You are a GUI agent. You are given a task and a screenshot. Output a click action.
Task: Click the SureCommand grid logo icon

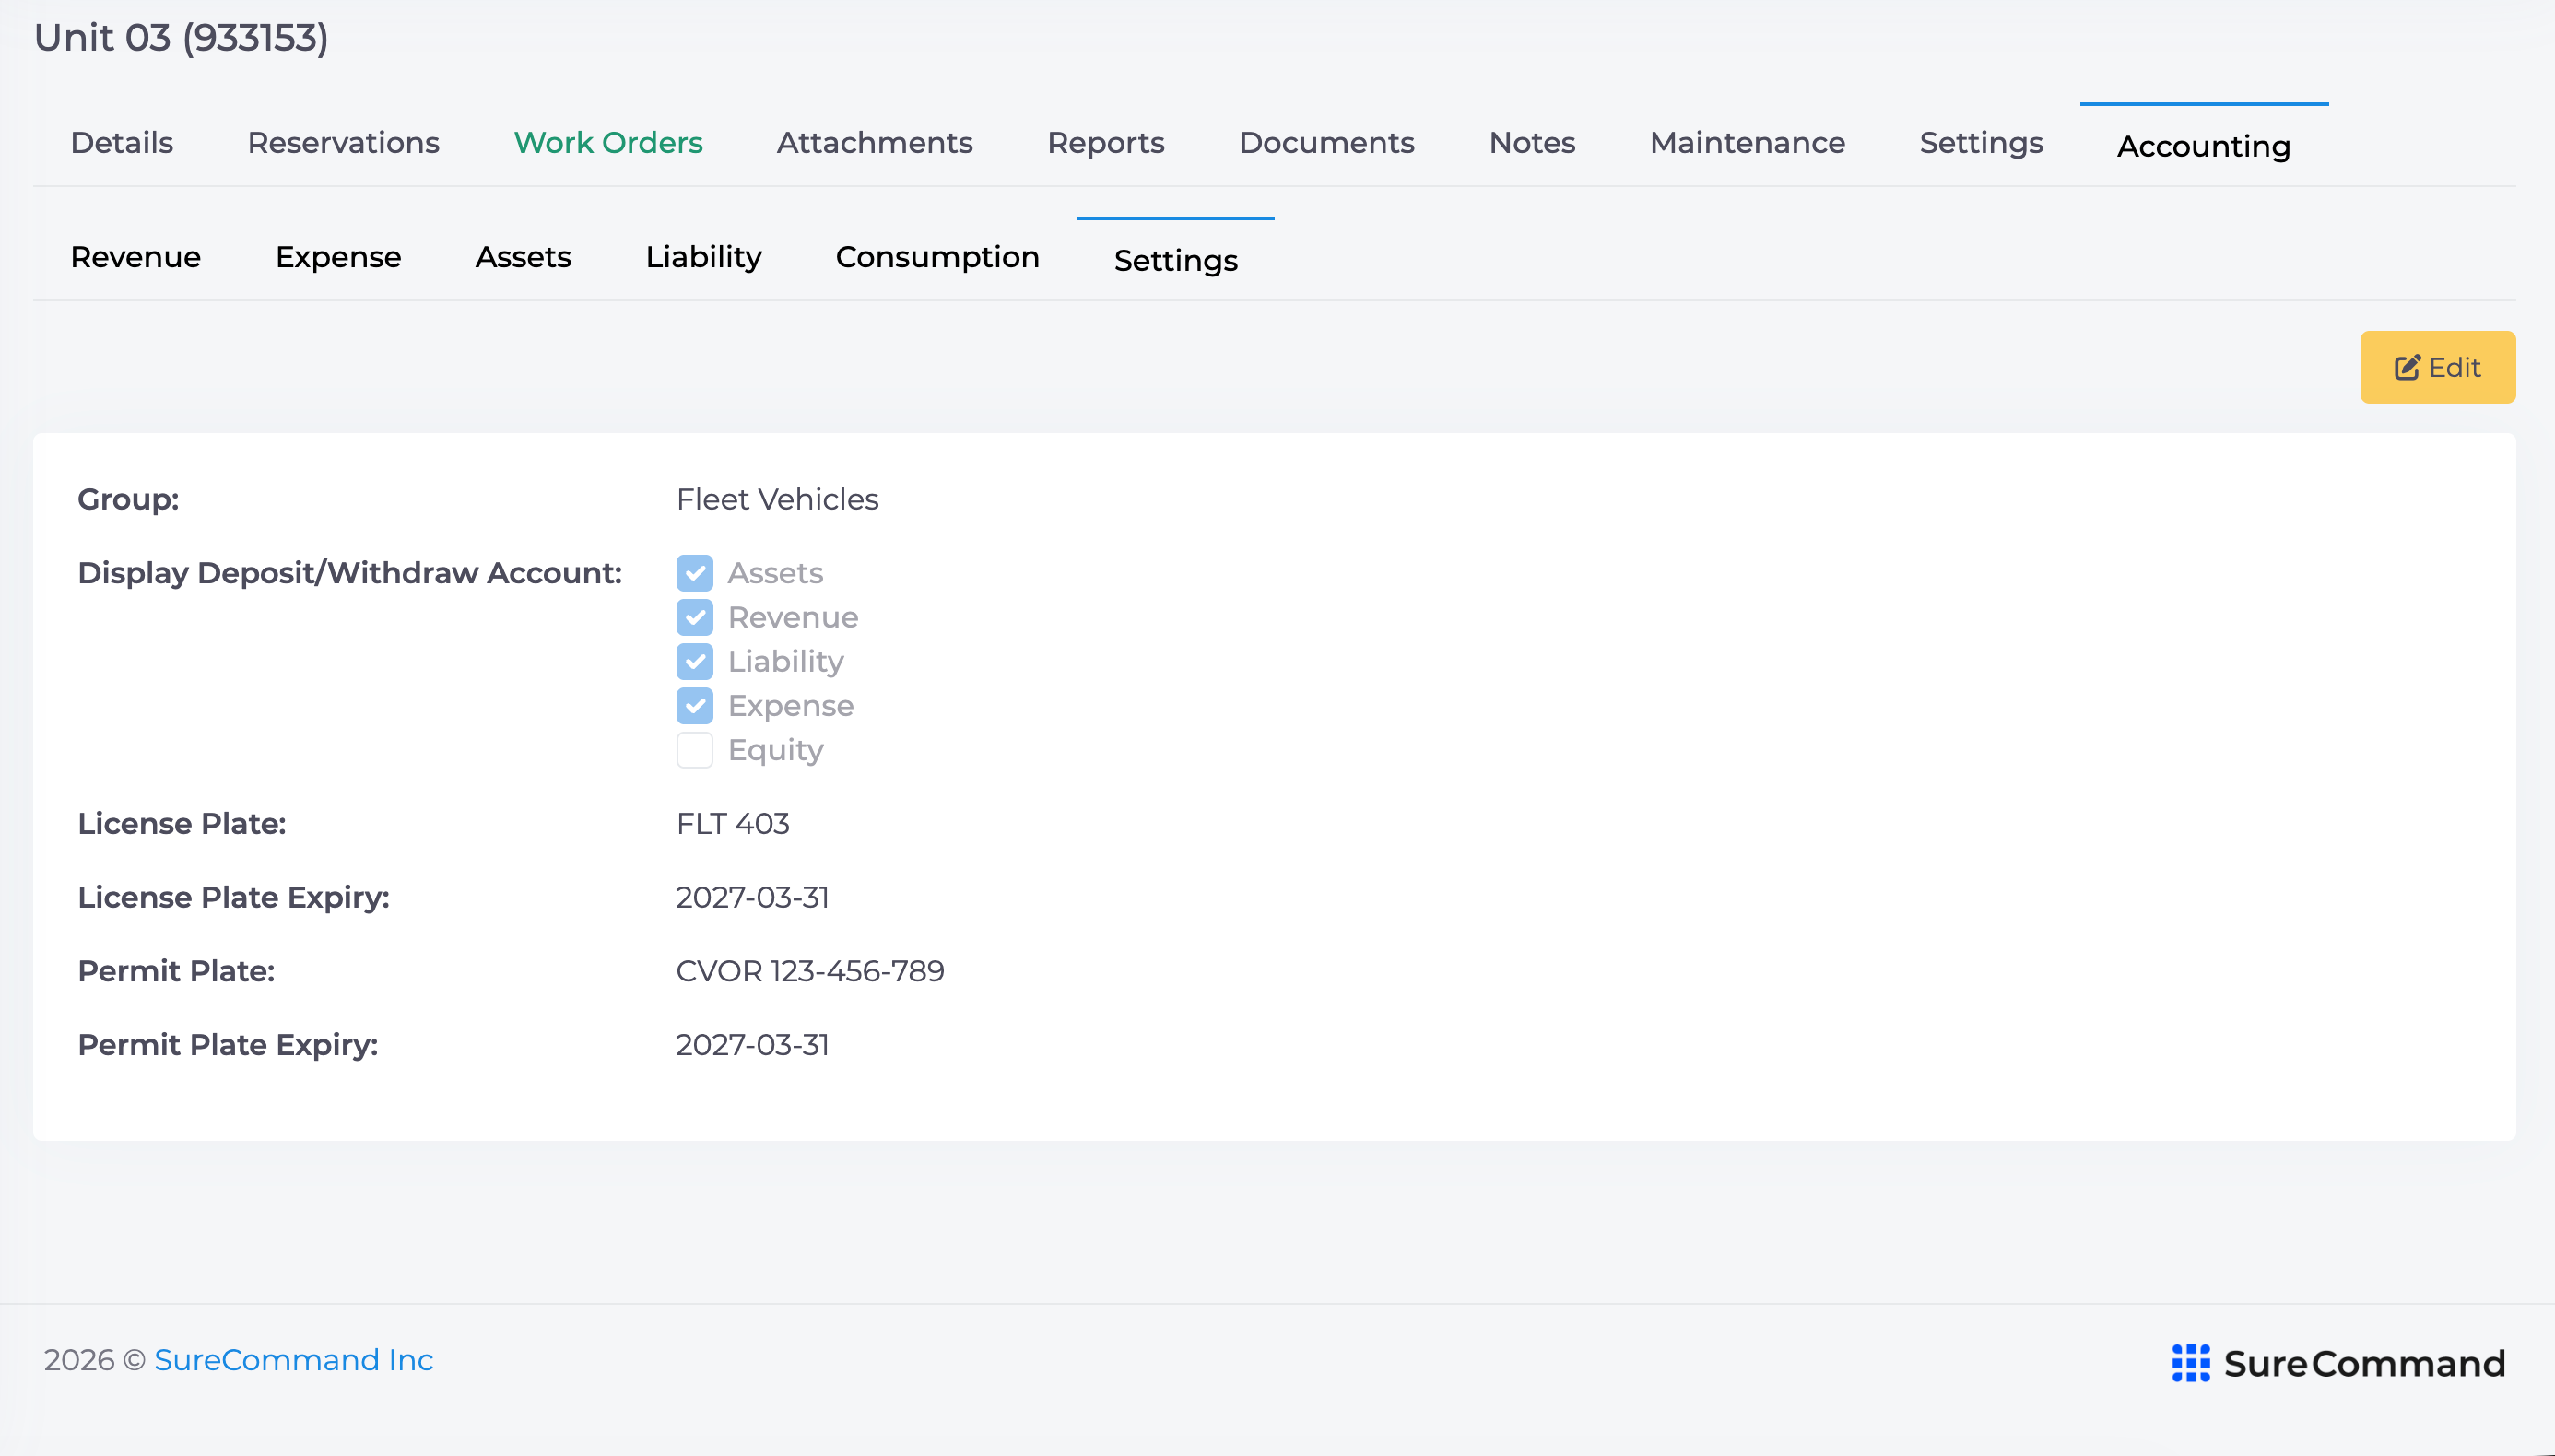pos(2190,1363)
